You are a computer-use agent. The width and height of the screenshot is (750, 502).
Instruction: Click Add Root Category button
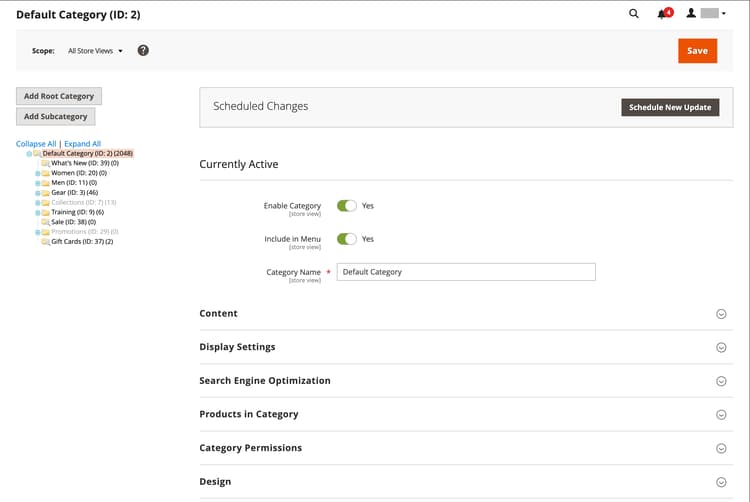coord(59,96)
